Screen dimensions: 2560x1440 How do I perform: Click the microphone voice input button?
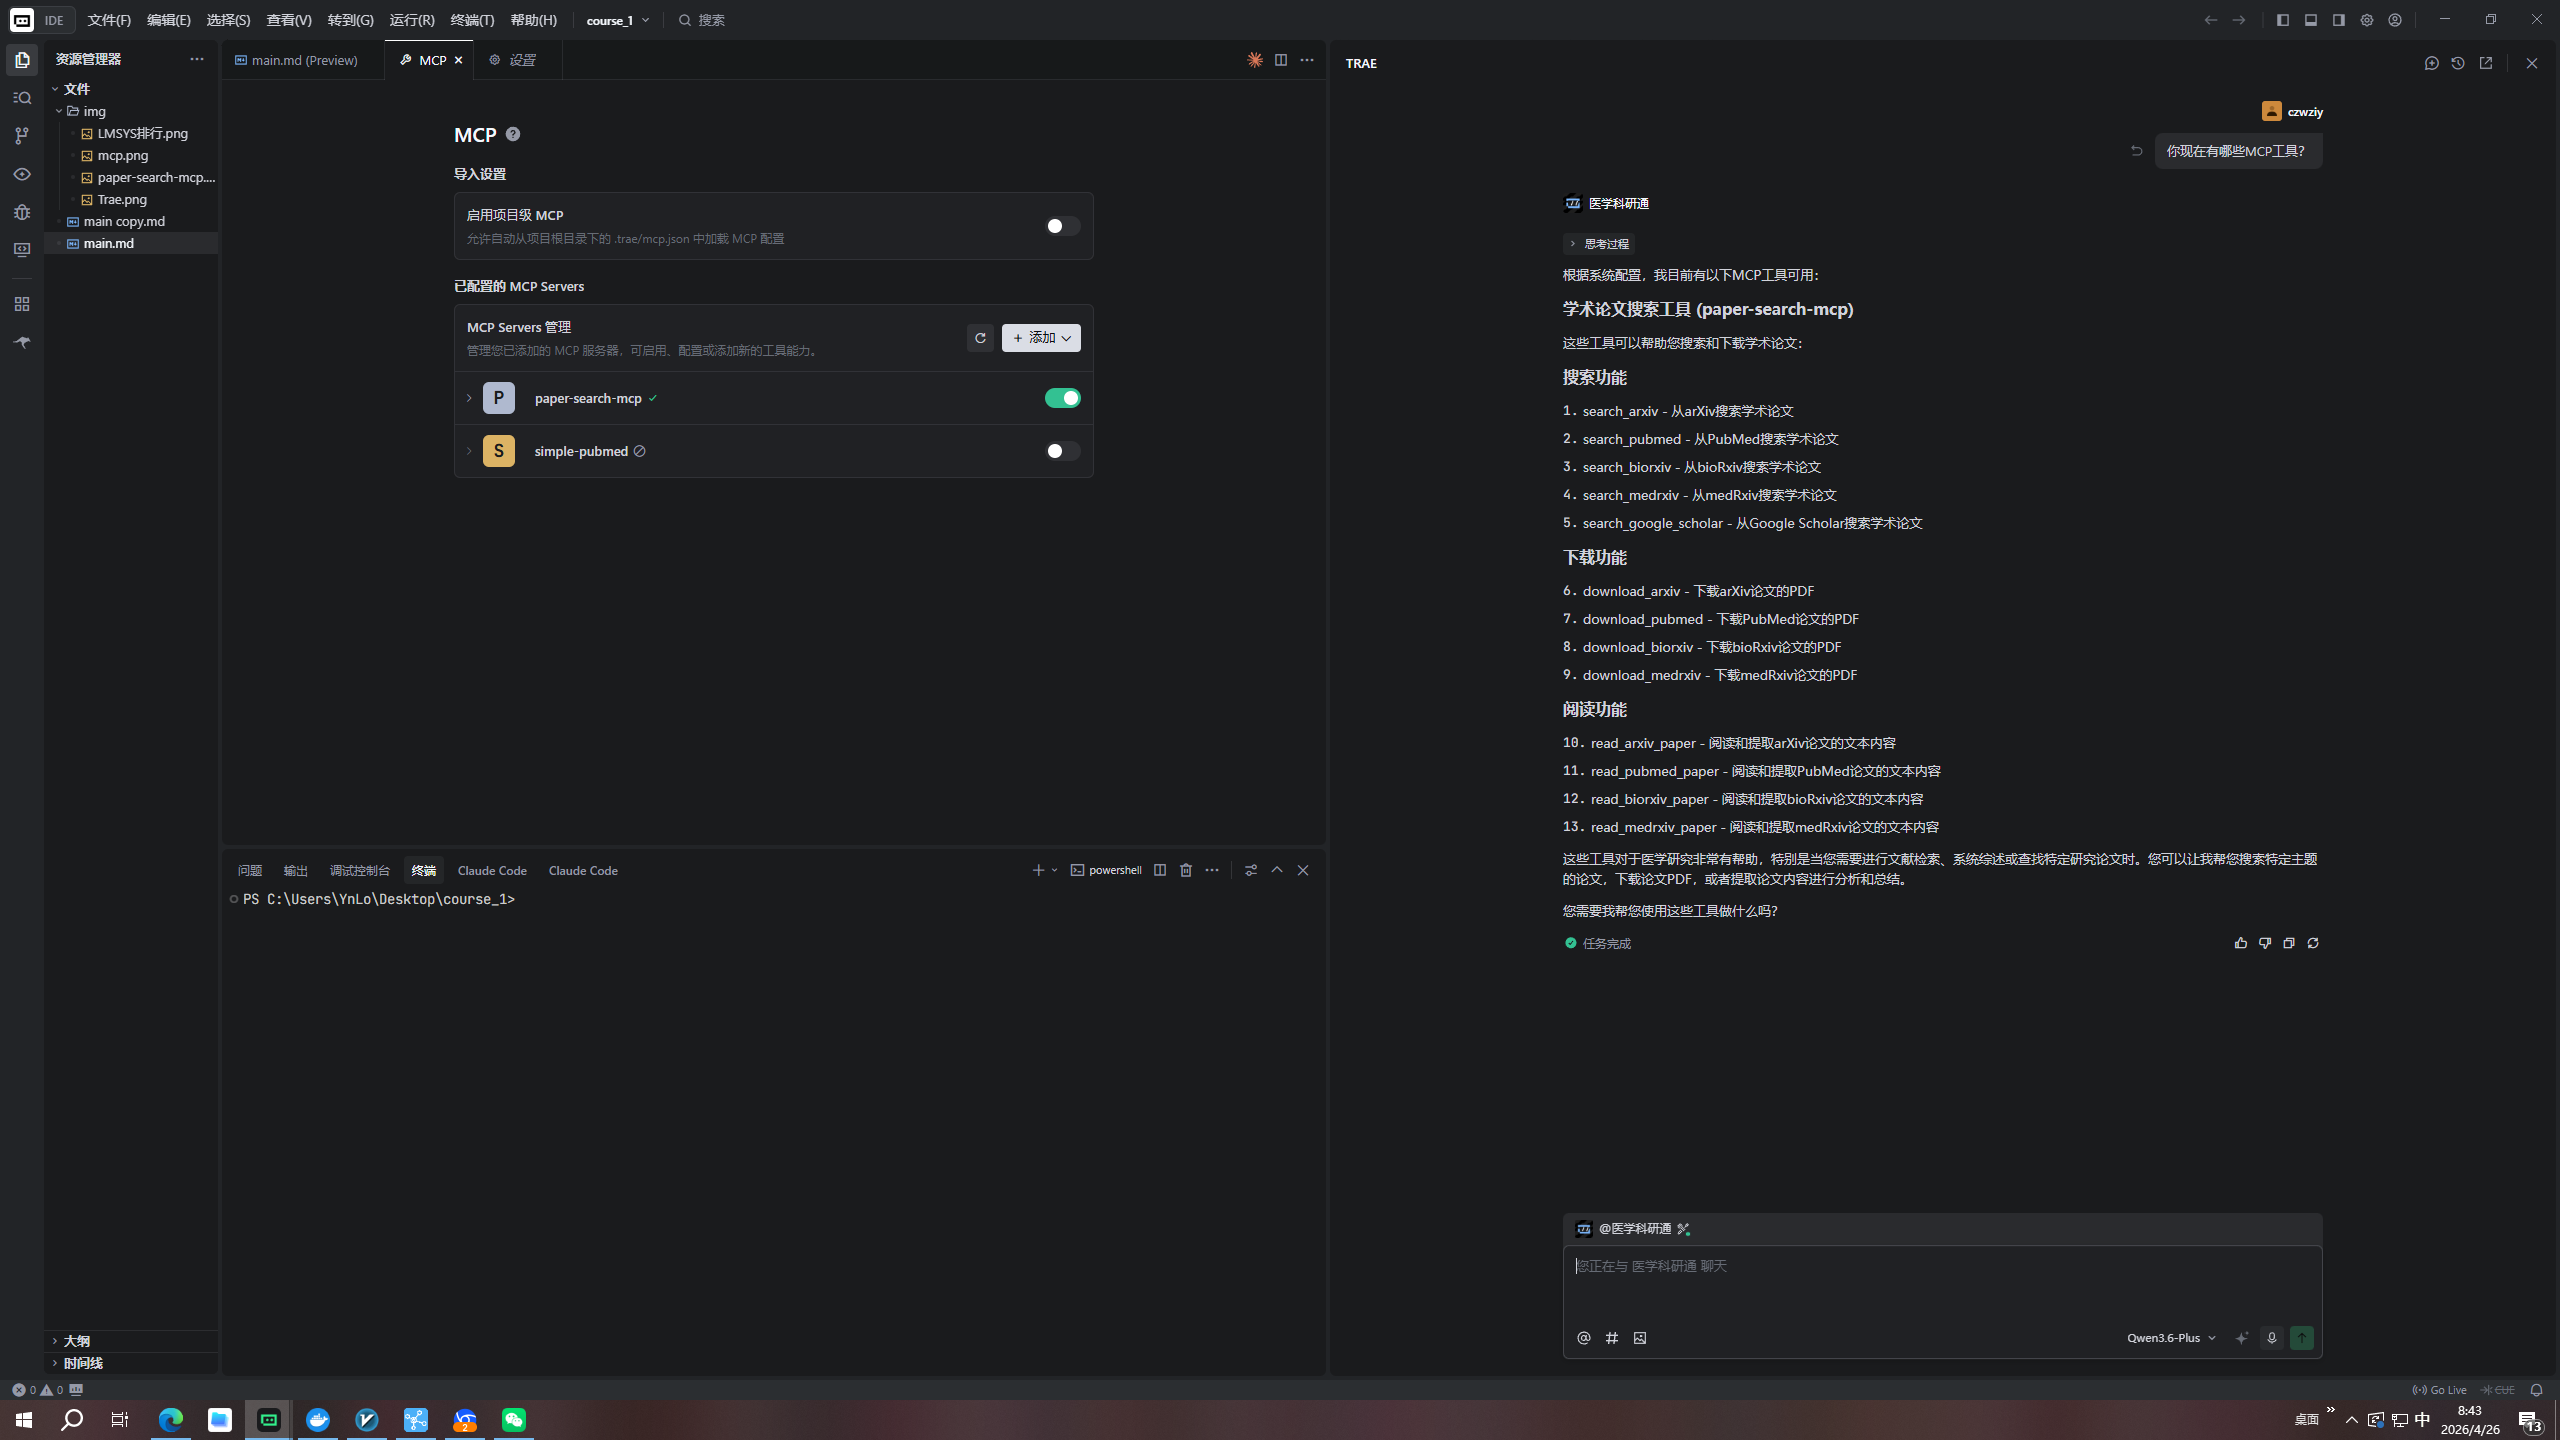[2272, 1338]
